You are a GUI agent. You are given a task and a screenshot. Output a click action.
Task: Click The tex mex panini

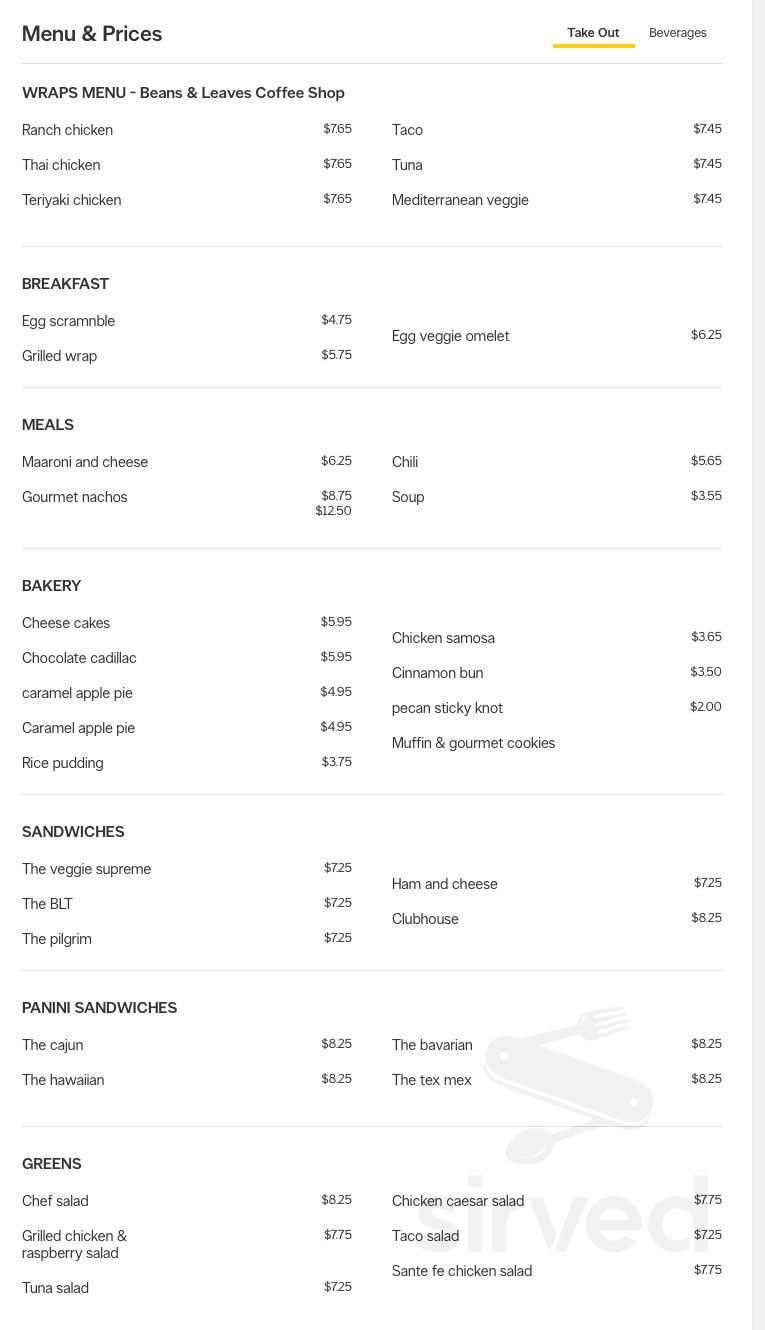[431, 1080]
